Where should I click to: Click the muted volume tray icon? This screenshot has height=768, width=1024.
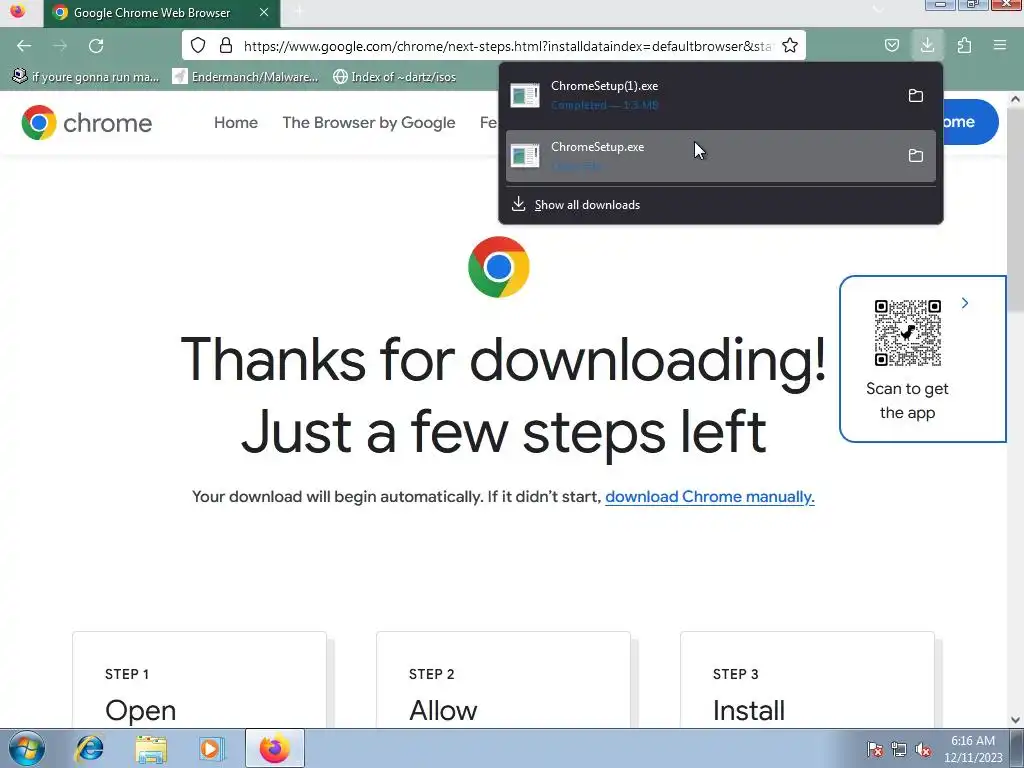pyautogui.click(x=922, y=749)
